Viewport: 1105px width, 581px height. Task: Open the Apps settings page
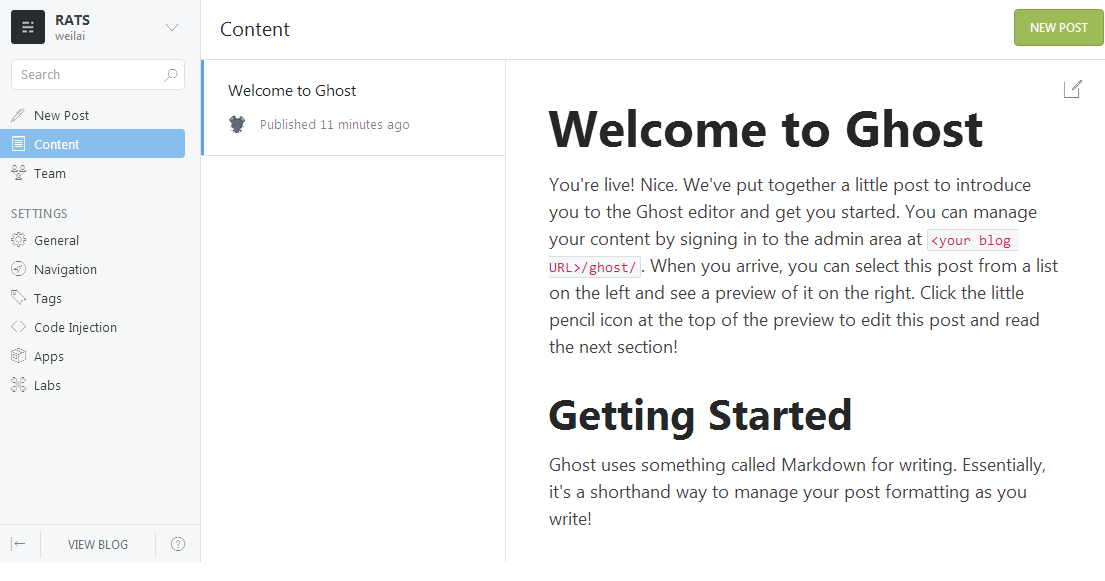tap(98, 356)
